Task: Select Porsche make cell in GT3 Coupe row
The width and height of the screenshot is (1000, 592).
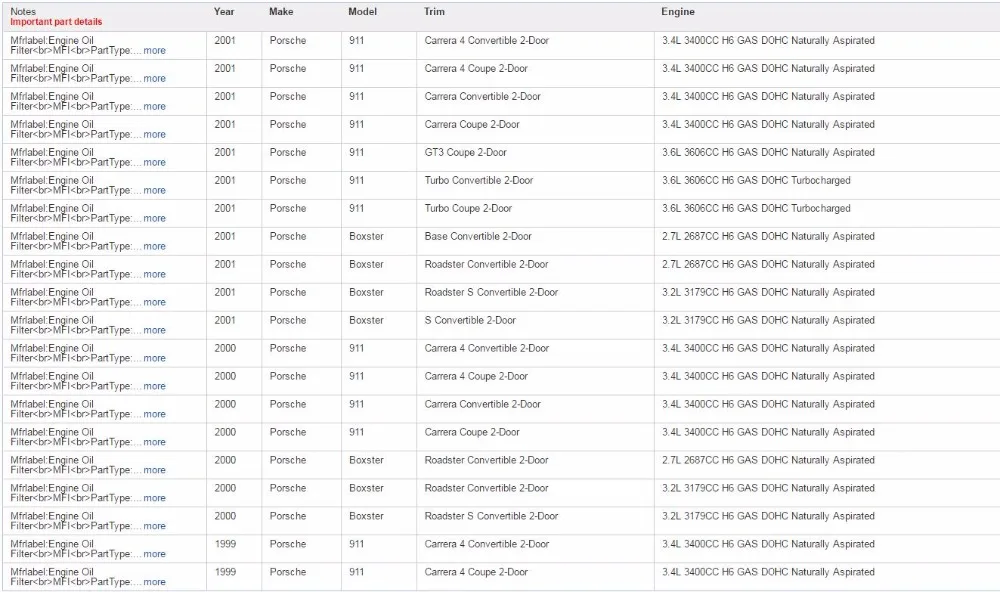Action: point(288,152)
